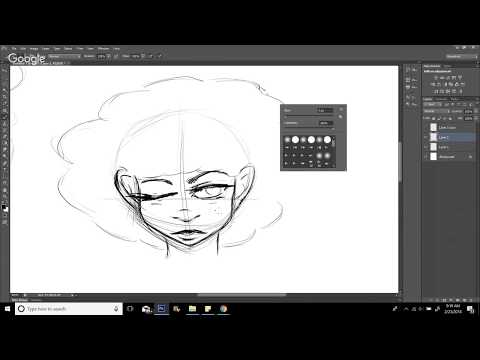The image size is (480, 360).
Task: Toggle visibility of the Background layer
Action: [x=426, y=157]
